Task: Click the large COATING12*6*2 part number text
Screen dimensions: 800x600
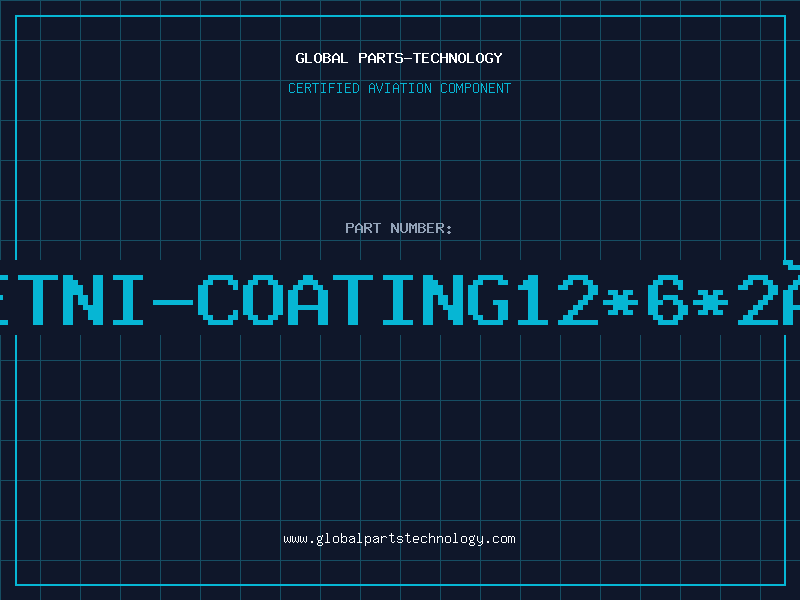Action: coord(400,299)
